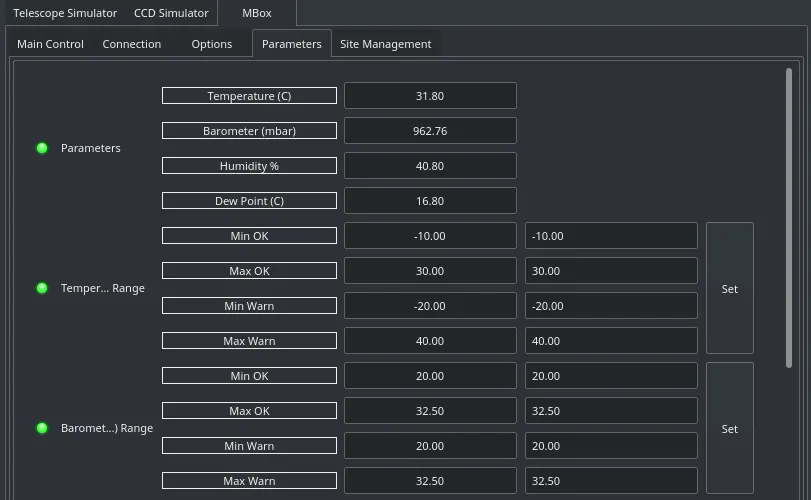Viewport: 811px width, 500px height.
Task: Click the Baromet...) Range group label
Action: point(107,428)
